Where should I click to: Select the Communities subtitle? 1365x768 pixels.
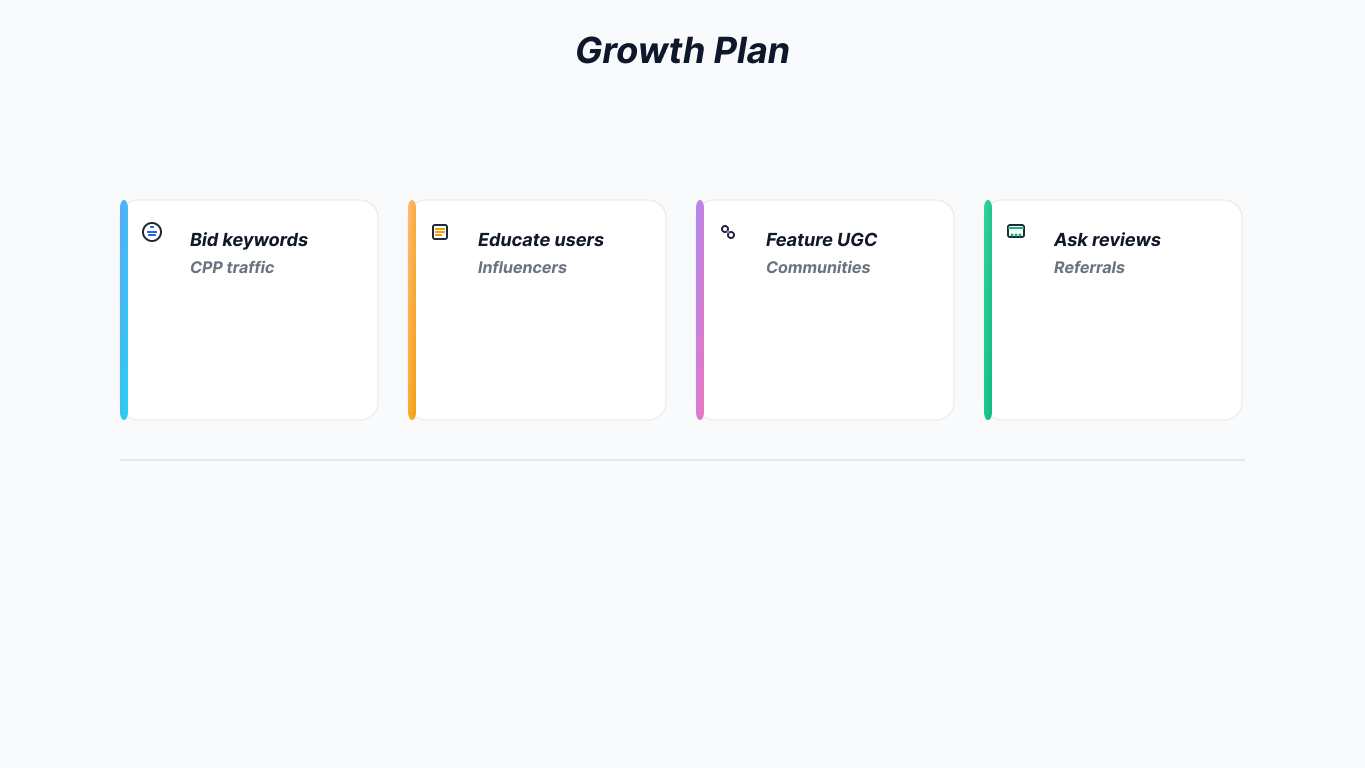(x=818, y=267)
